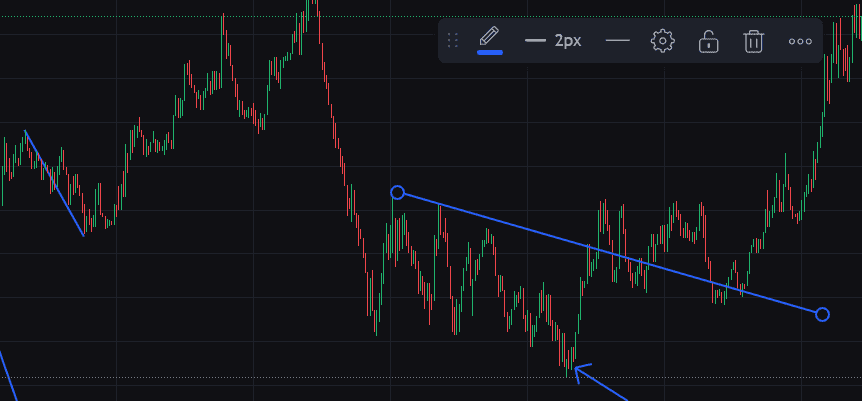Open the line style dropdown

pos(618,41)
